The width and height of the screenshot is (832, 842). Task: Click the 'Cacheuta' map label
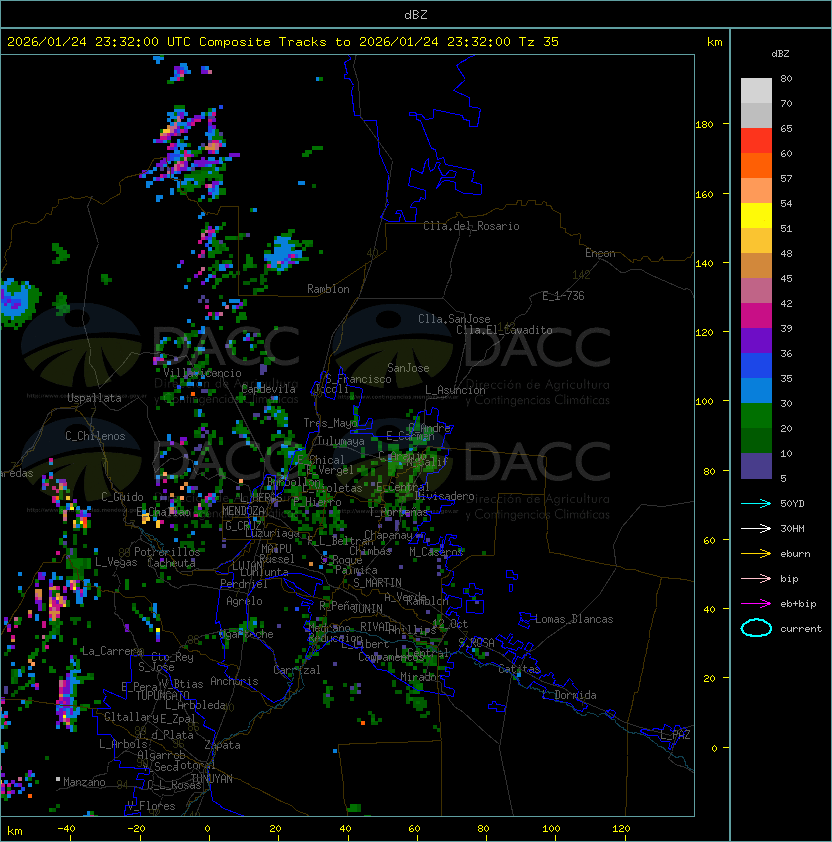pos(171,563)
